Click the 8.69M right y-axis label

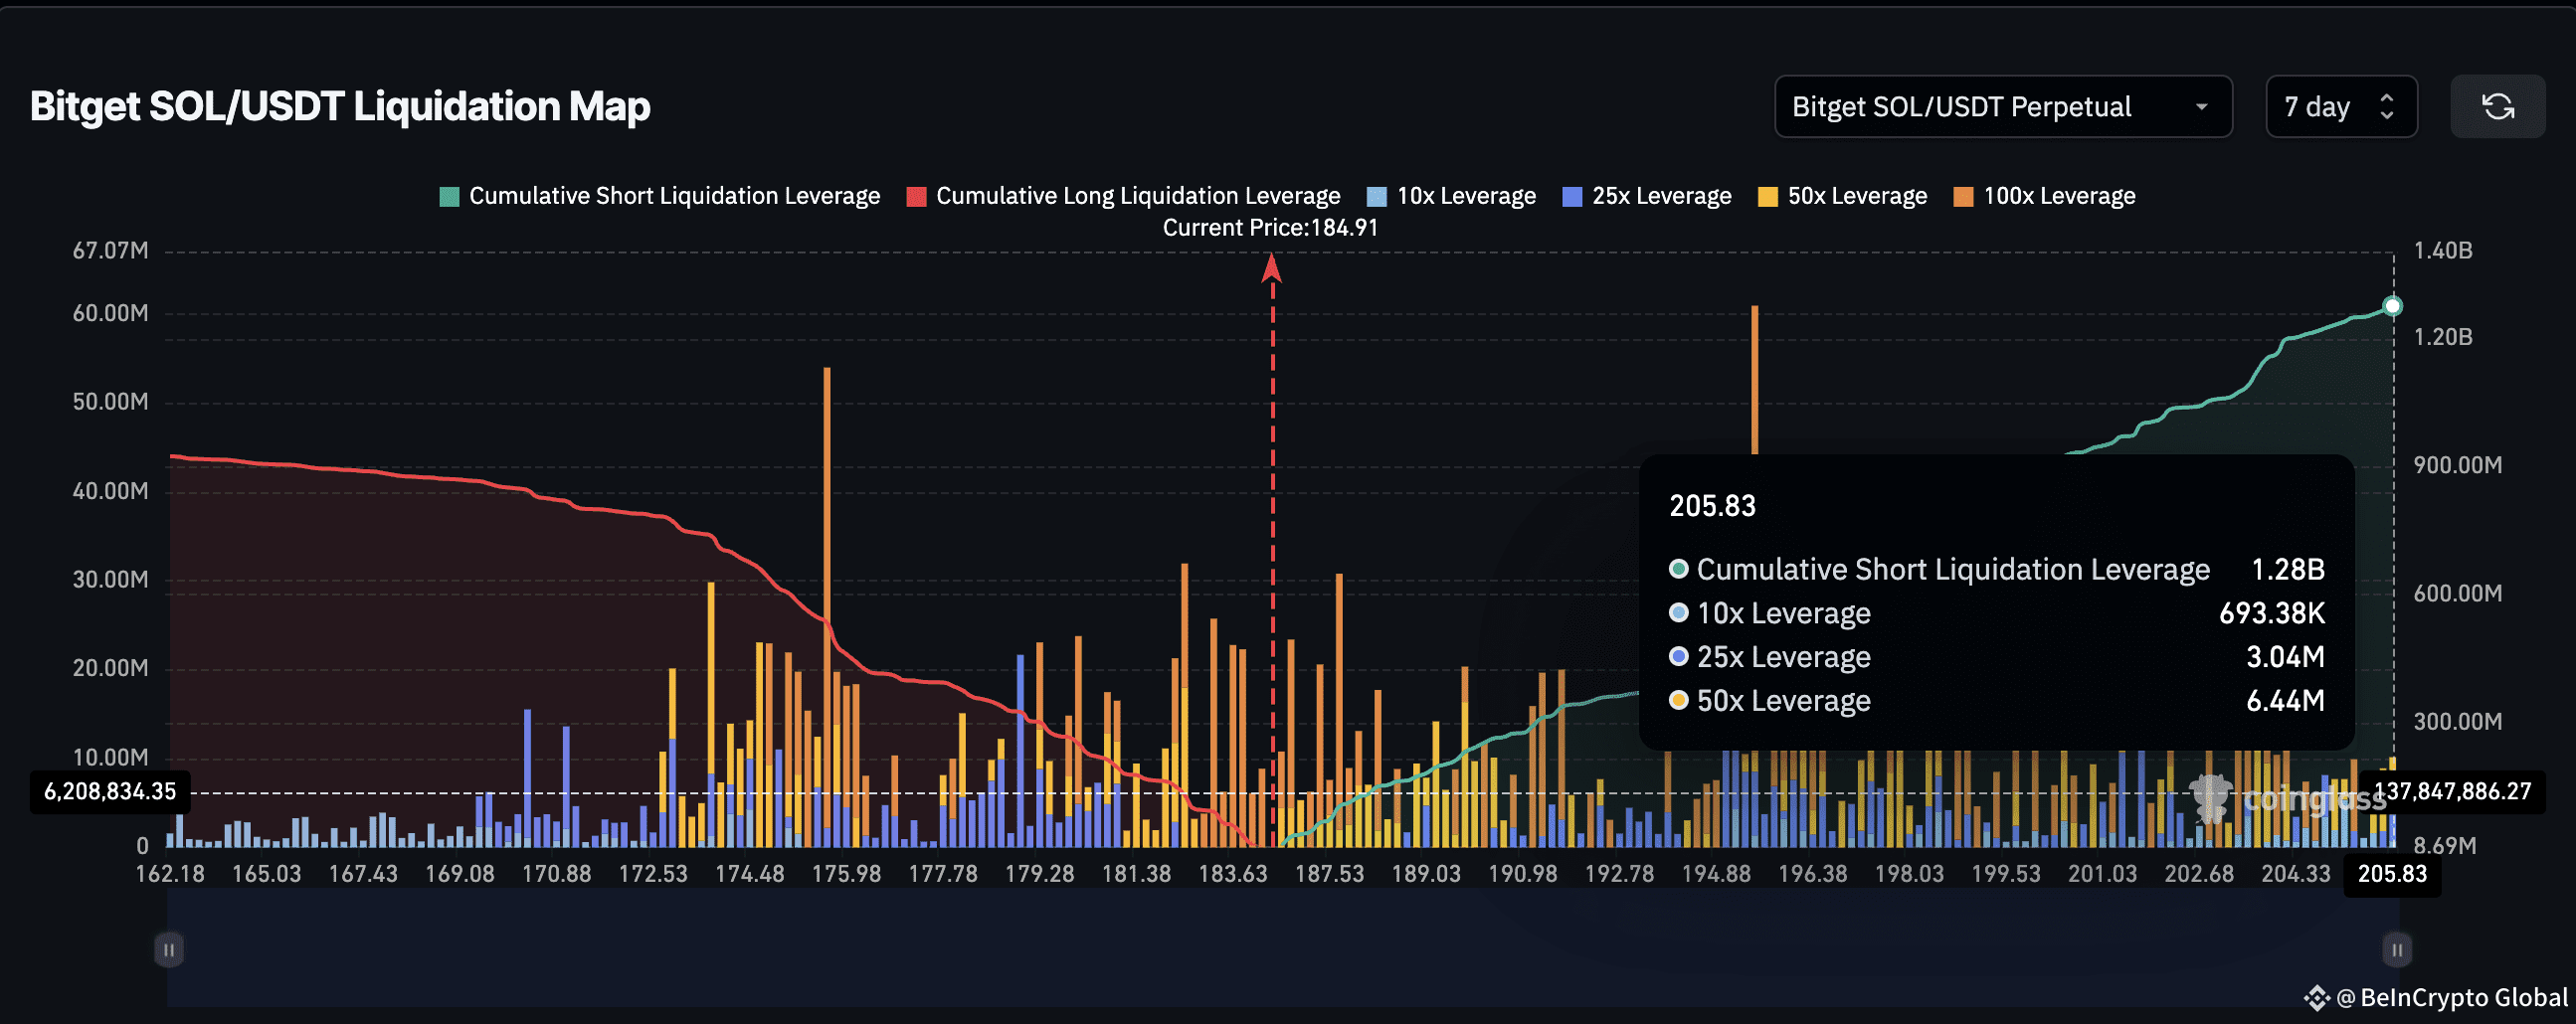[x=2445, y=846]
